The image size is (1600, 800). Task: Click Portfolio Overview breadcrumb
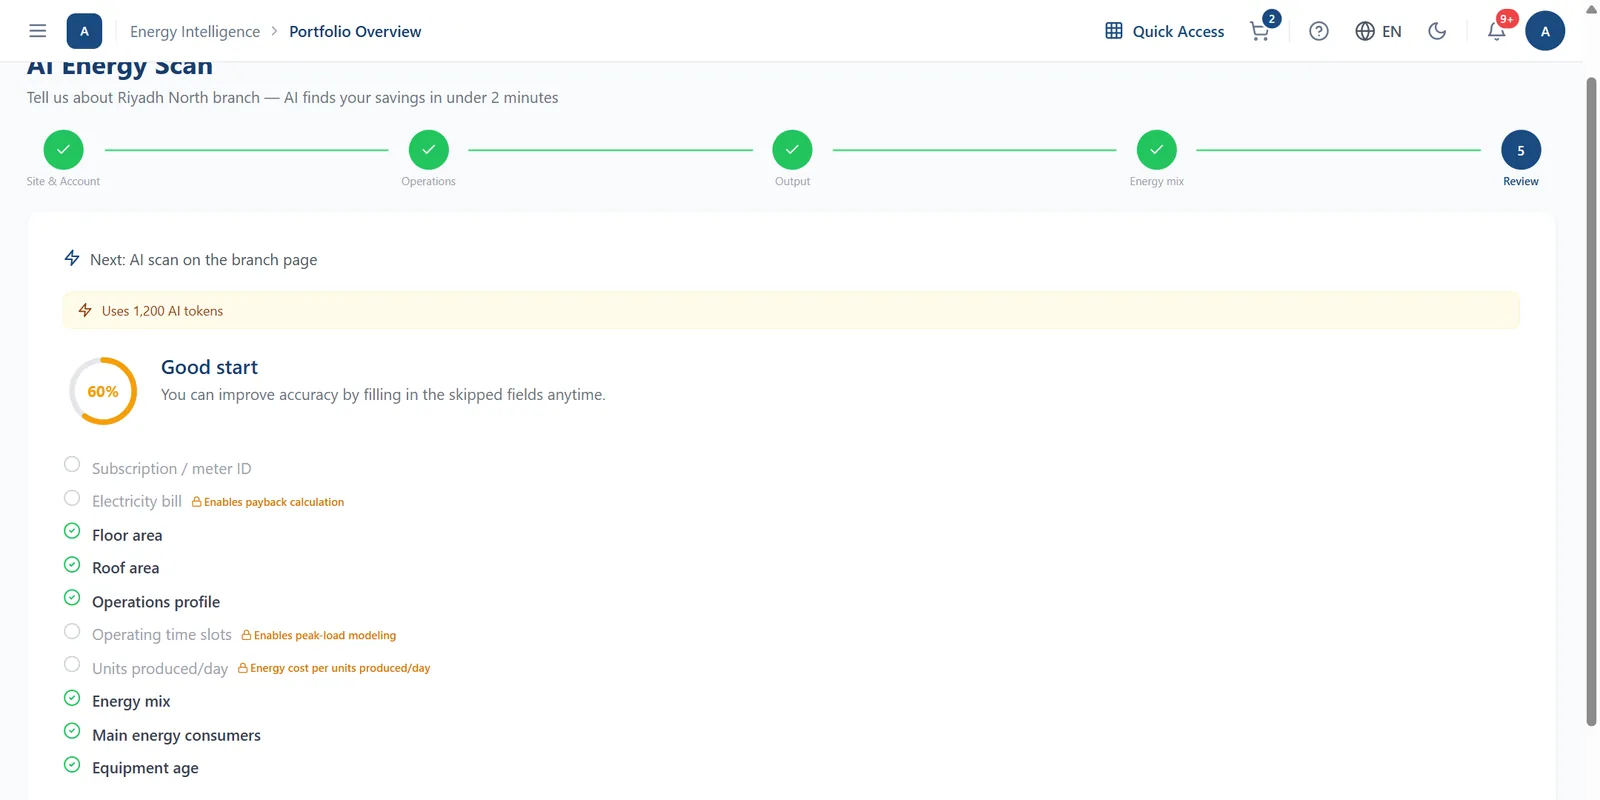(x=355, y=32)
